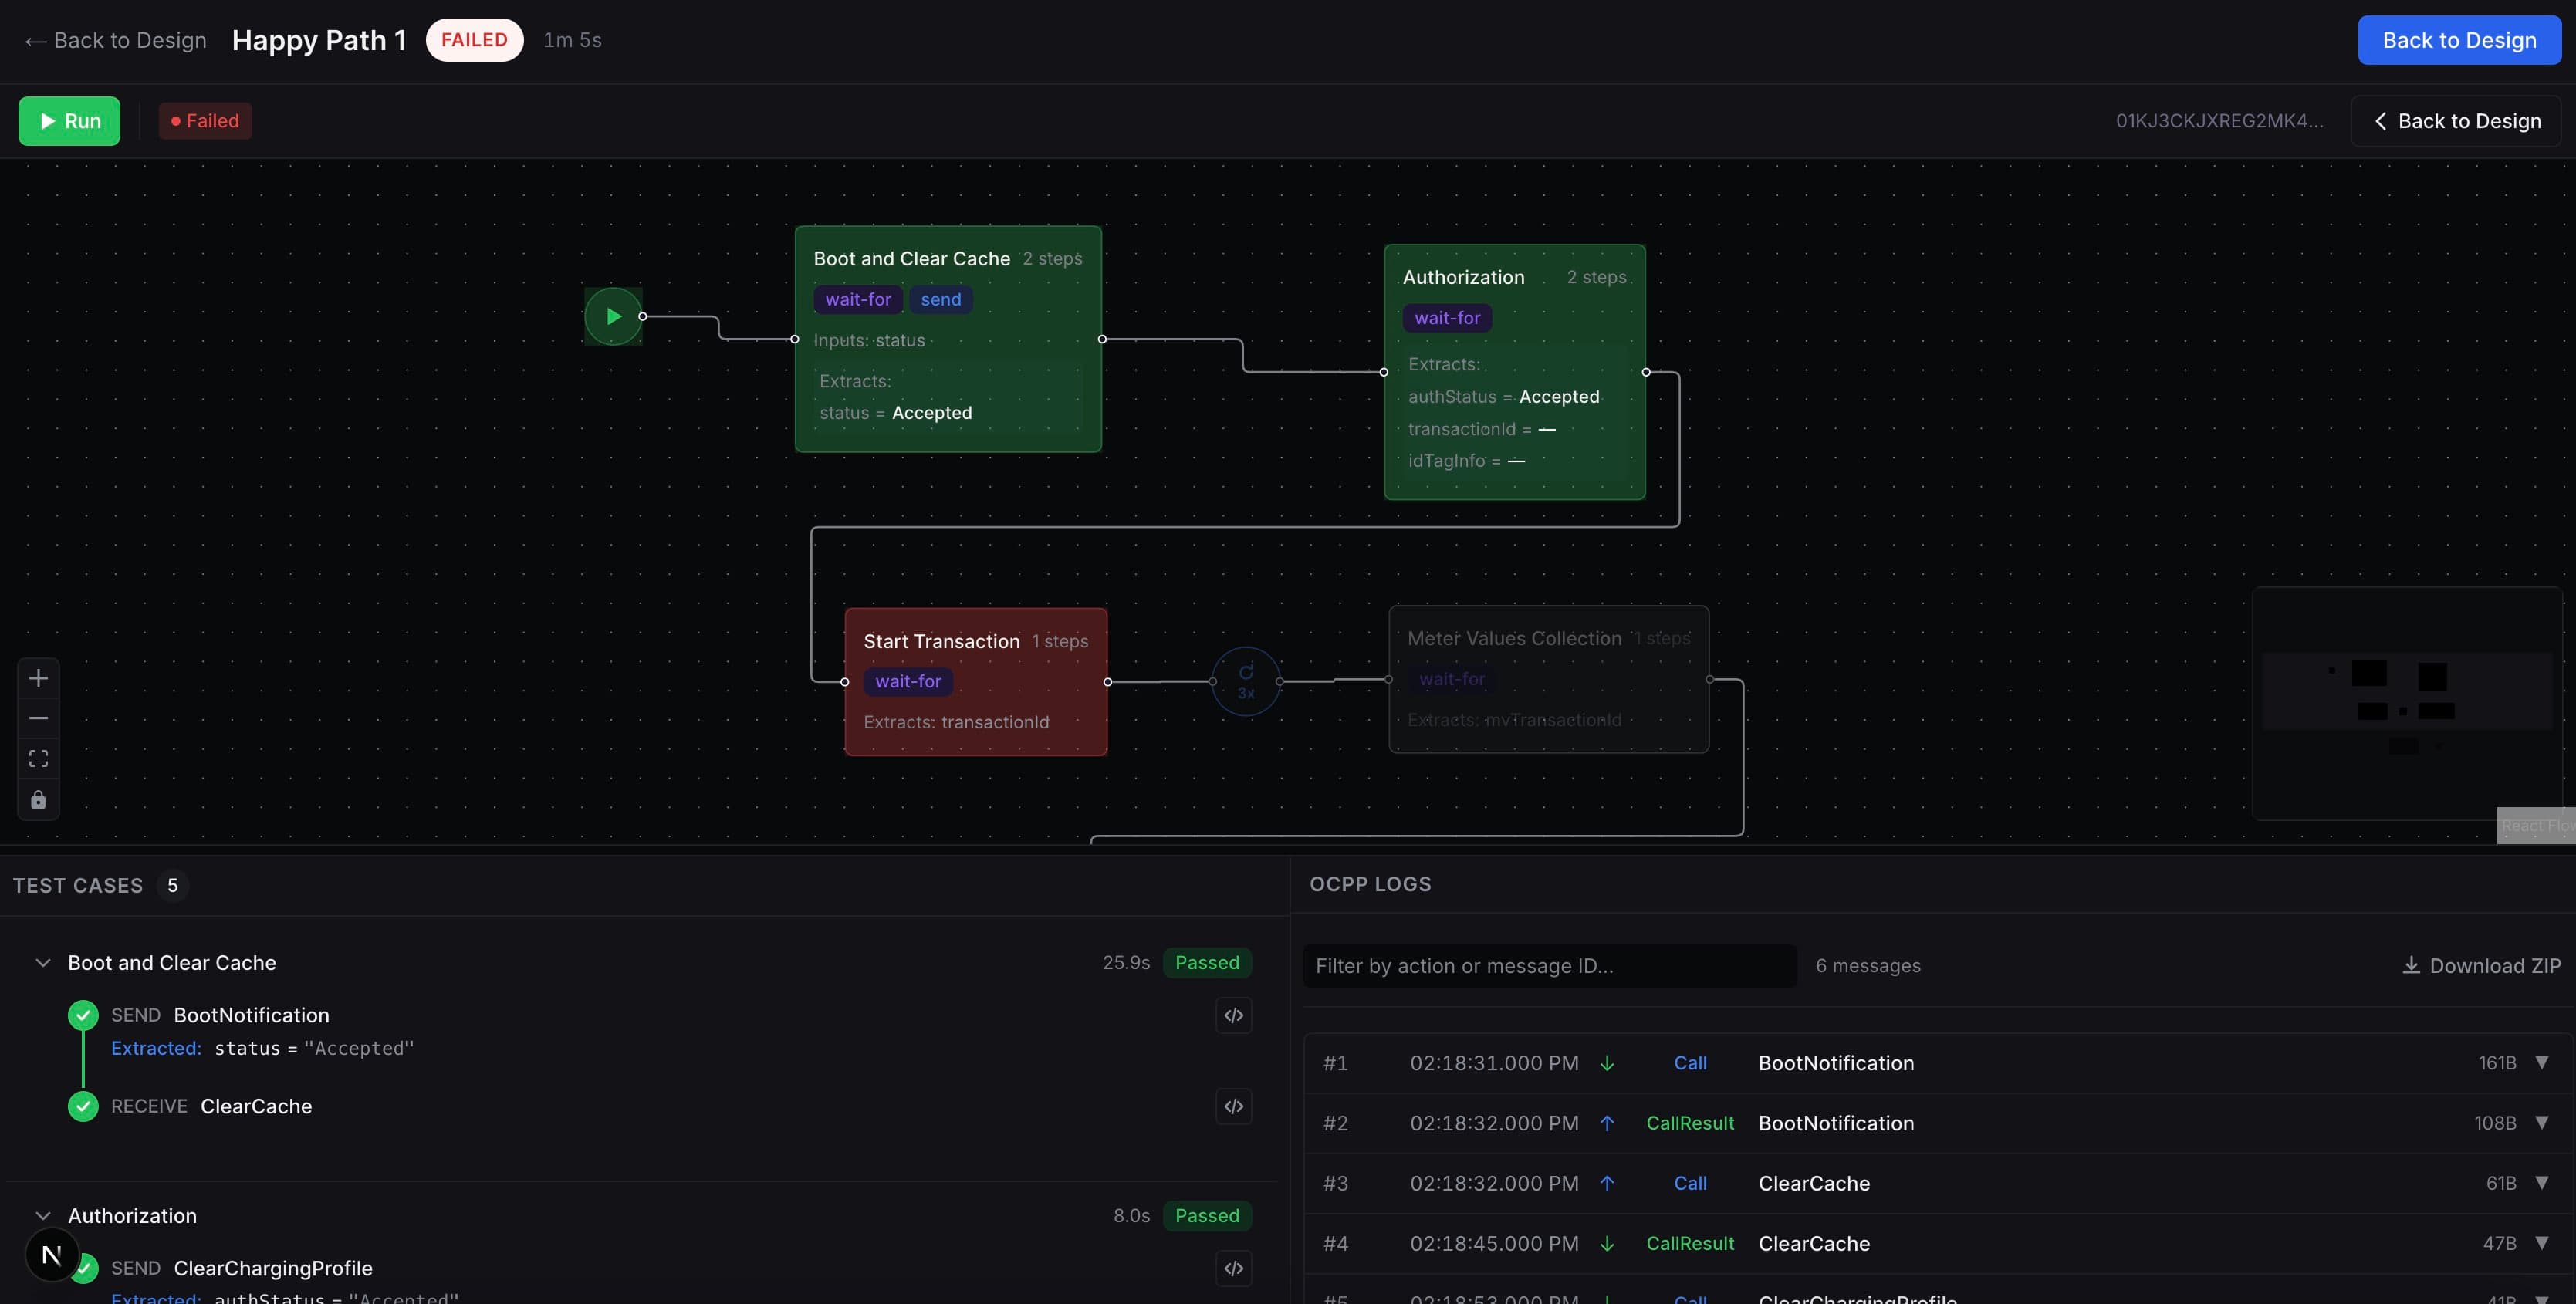Click the green play start node on canvas
The image size is (2576, 1304).
[613, 315]
